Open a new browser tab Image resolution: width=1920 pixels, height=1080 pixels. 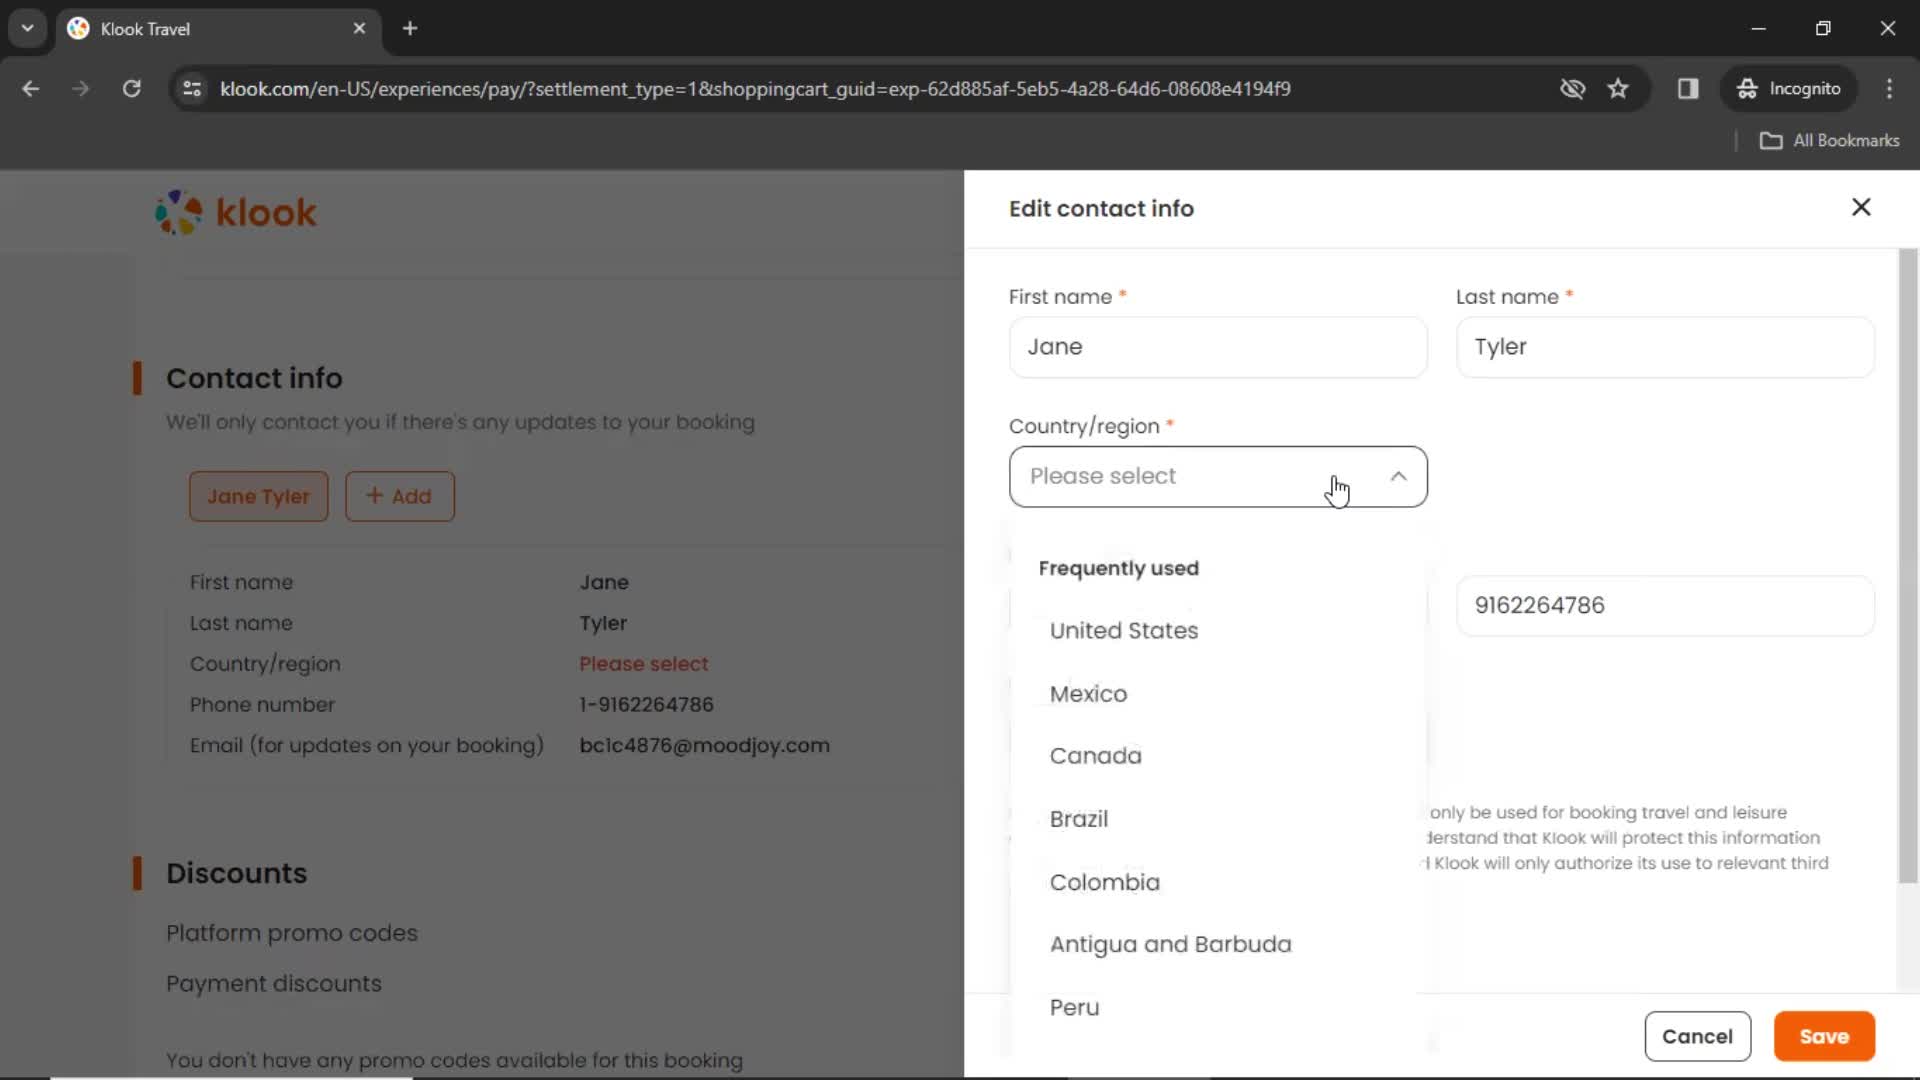(x=410, y=29)
